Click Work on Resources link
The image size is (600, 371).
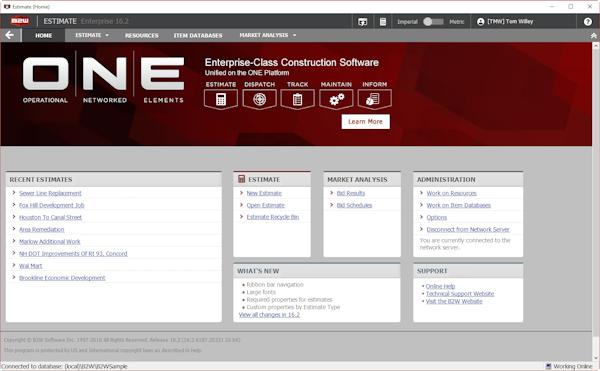(452, 193)
